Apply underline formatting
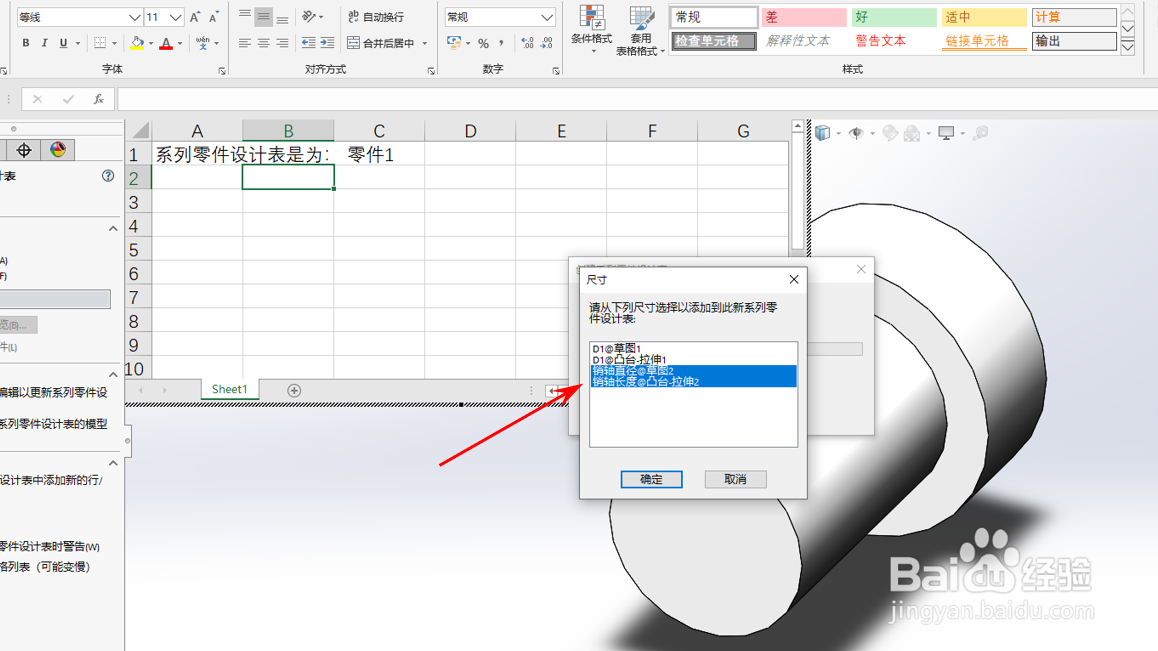Image resolution: width=1158 pixels, height=651 pixels. tap(64, 43)
